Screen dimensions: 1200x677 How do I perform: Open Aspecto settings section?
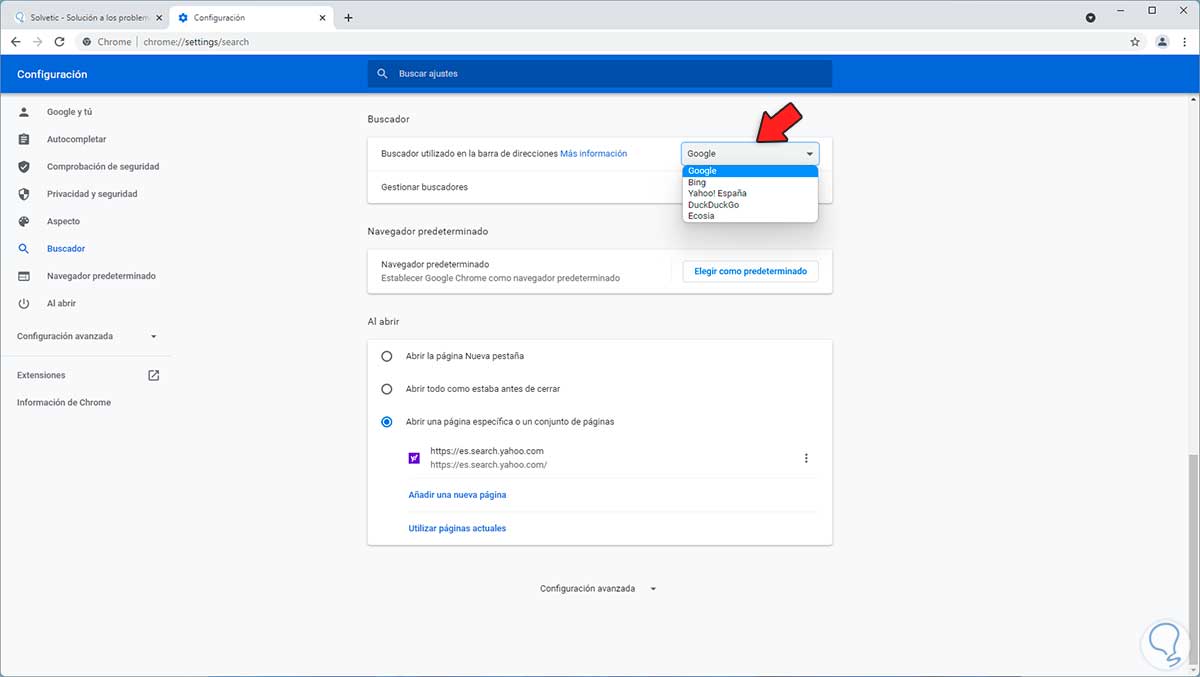[63, 221]
